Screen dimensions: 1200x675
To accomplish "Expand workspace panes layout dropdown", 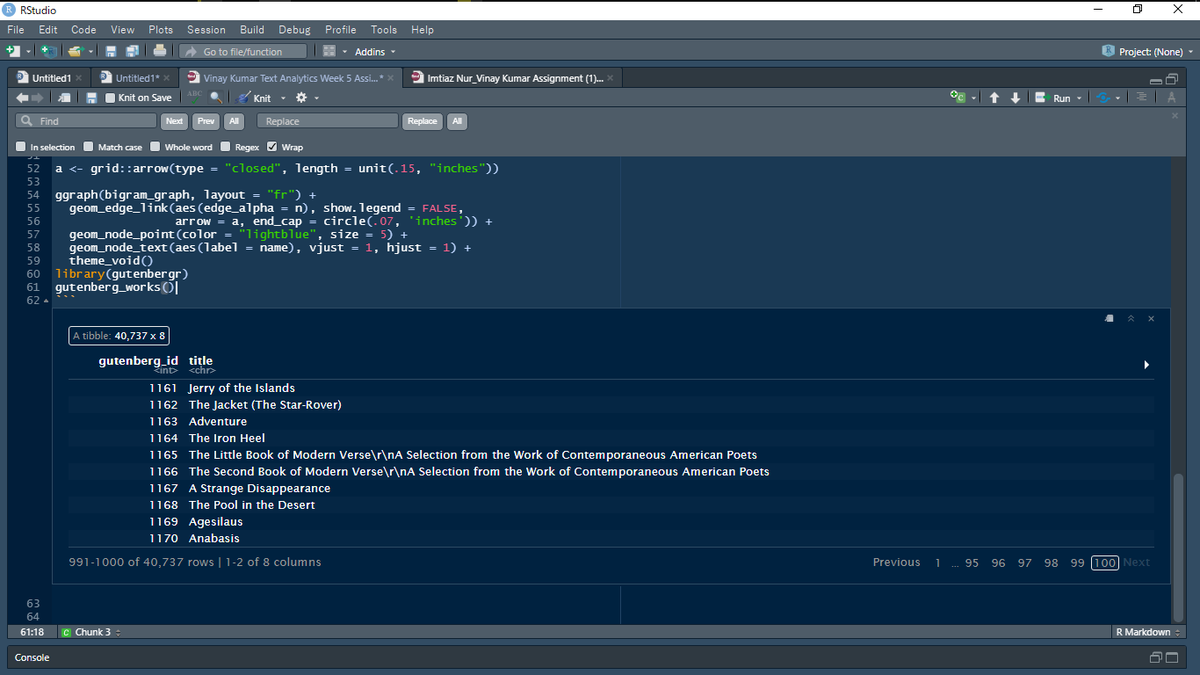I will tap(344, 52).
